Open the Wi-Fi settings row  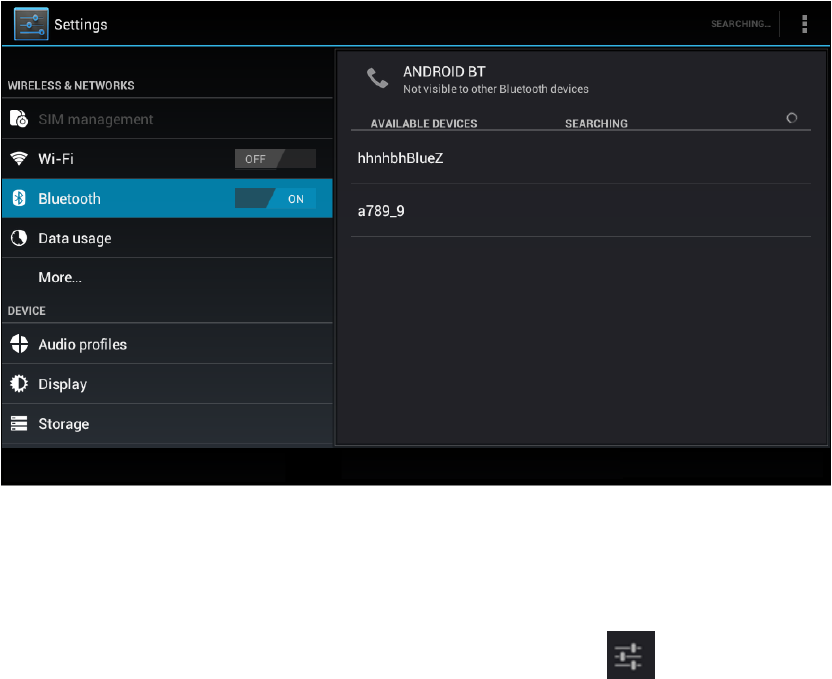tap(167, 159)
